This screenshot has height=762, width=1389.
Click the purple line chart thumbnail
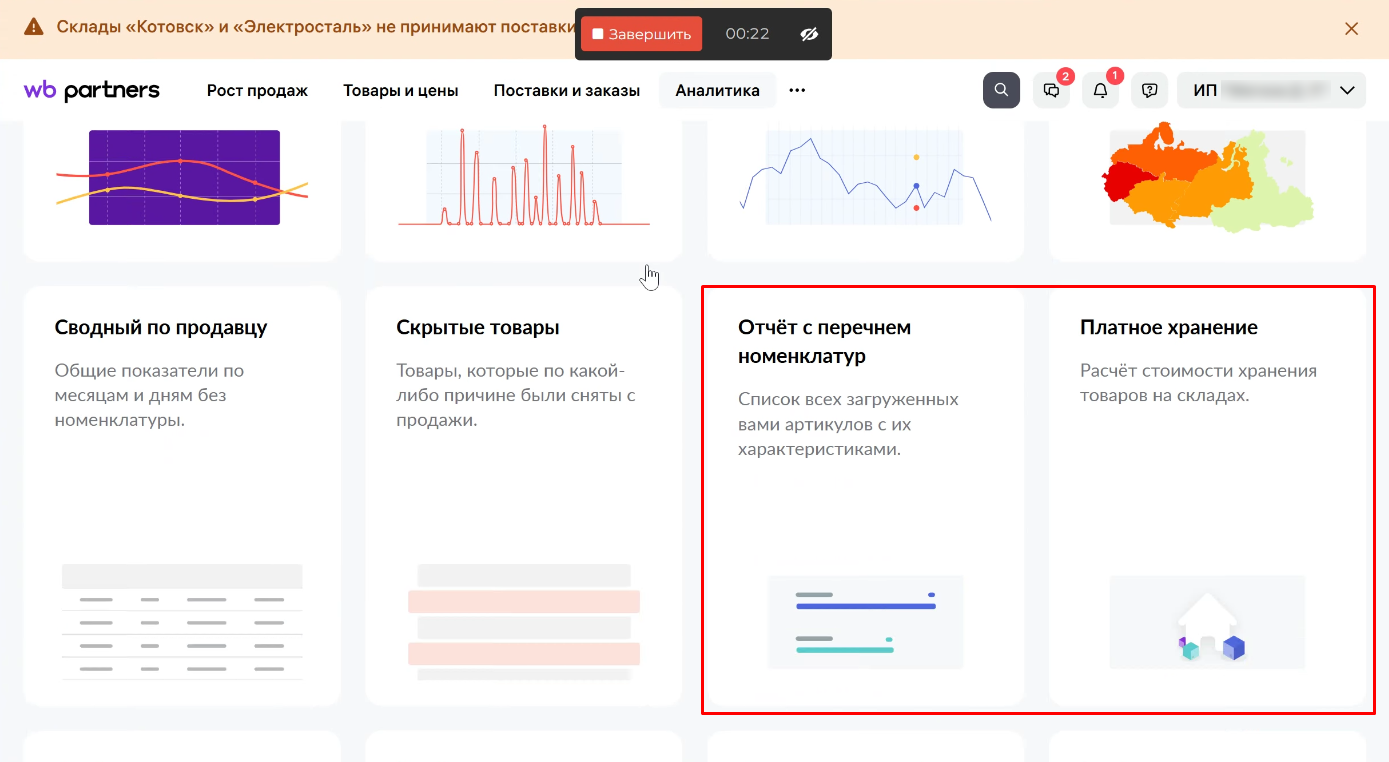coord(182,177)
